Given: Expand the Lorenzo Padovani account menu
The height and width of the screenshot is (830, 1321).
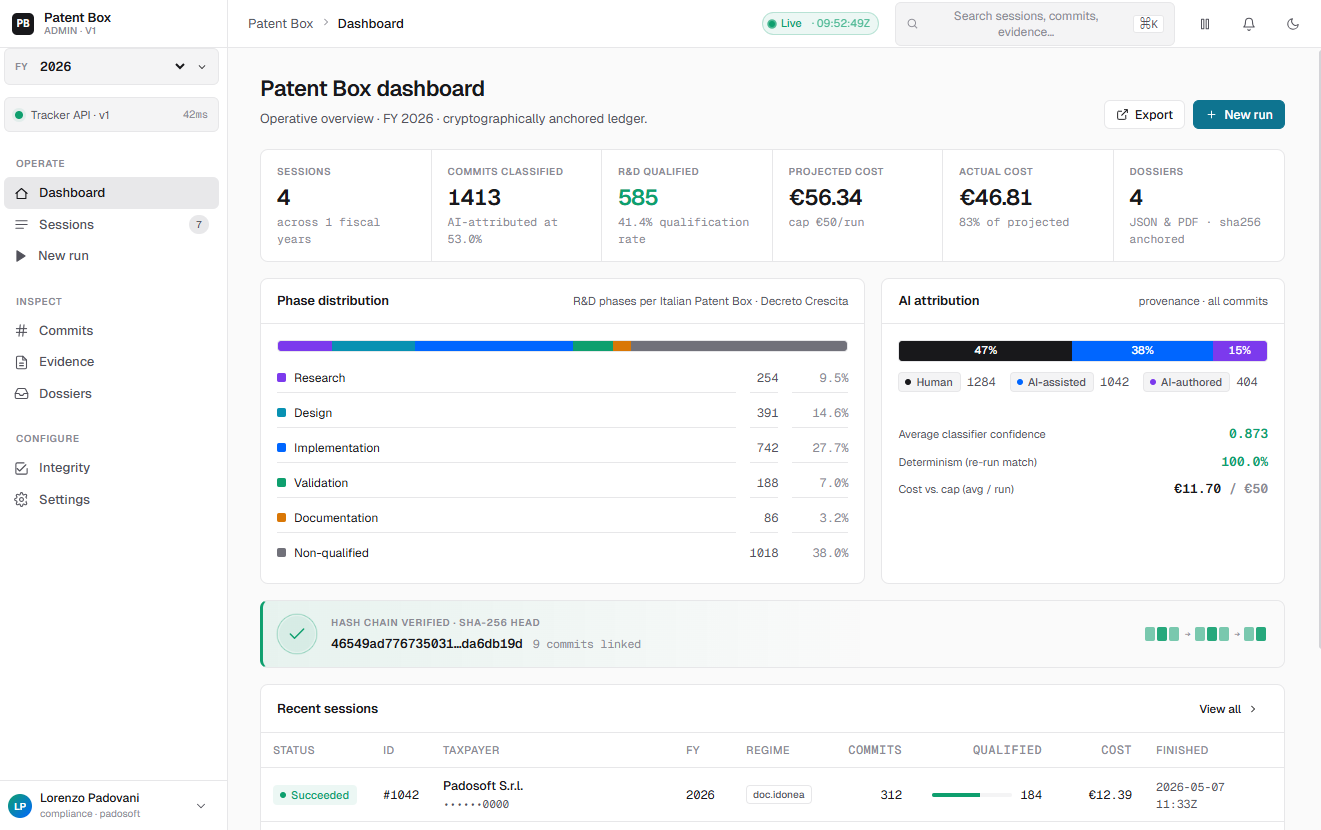Looking at the screenshot, I should (x=200, y=806).
